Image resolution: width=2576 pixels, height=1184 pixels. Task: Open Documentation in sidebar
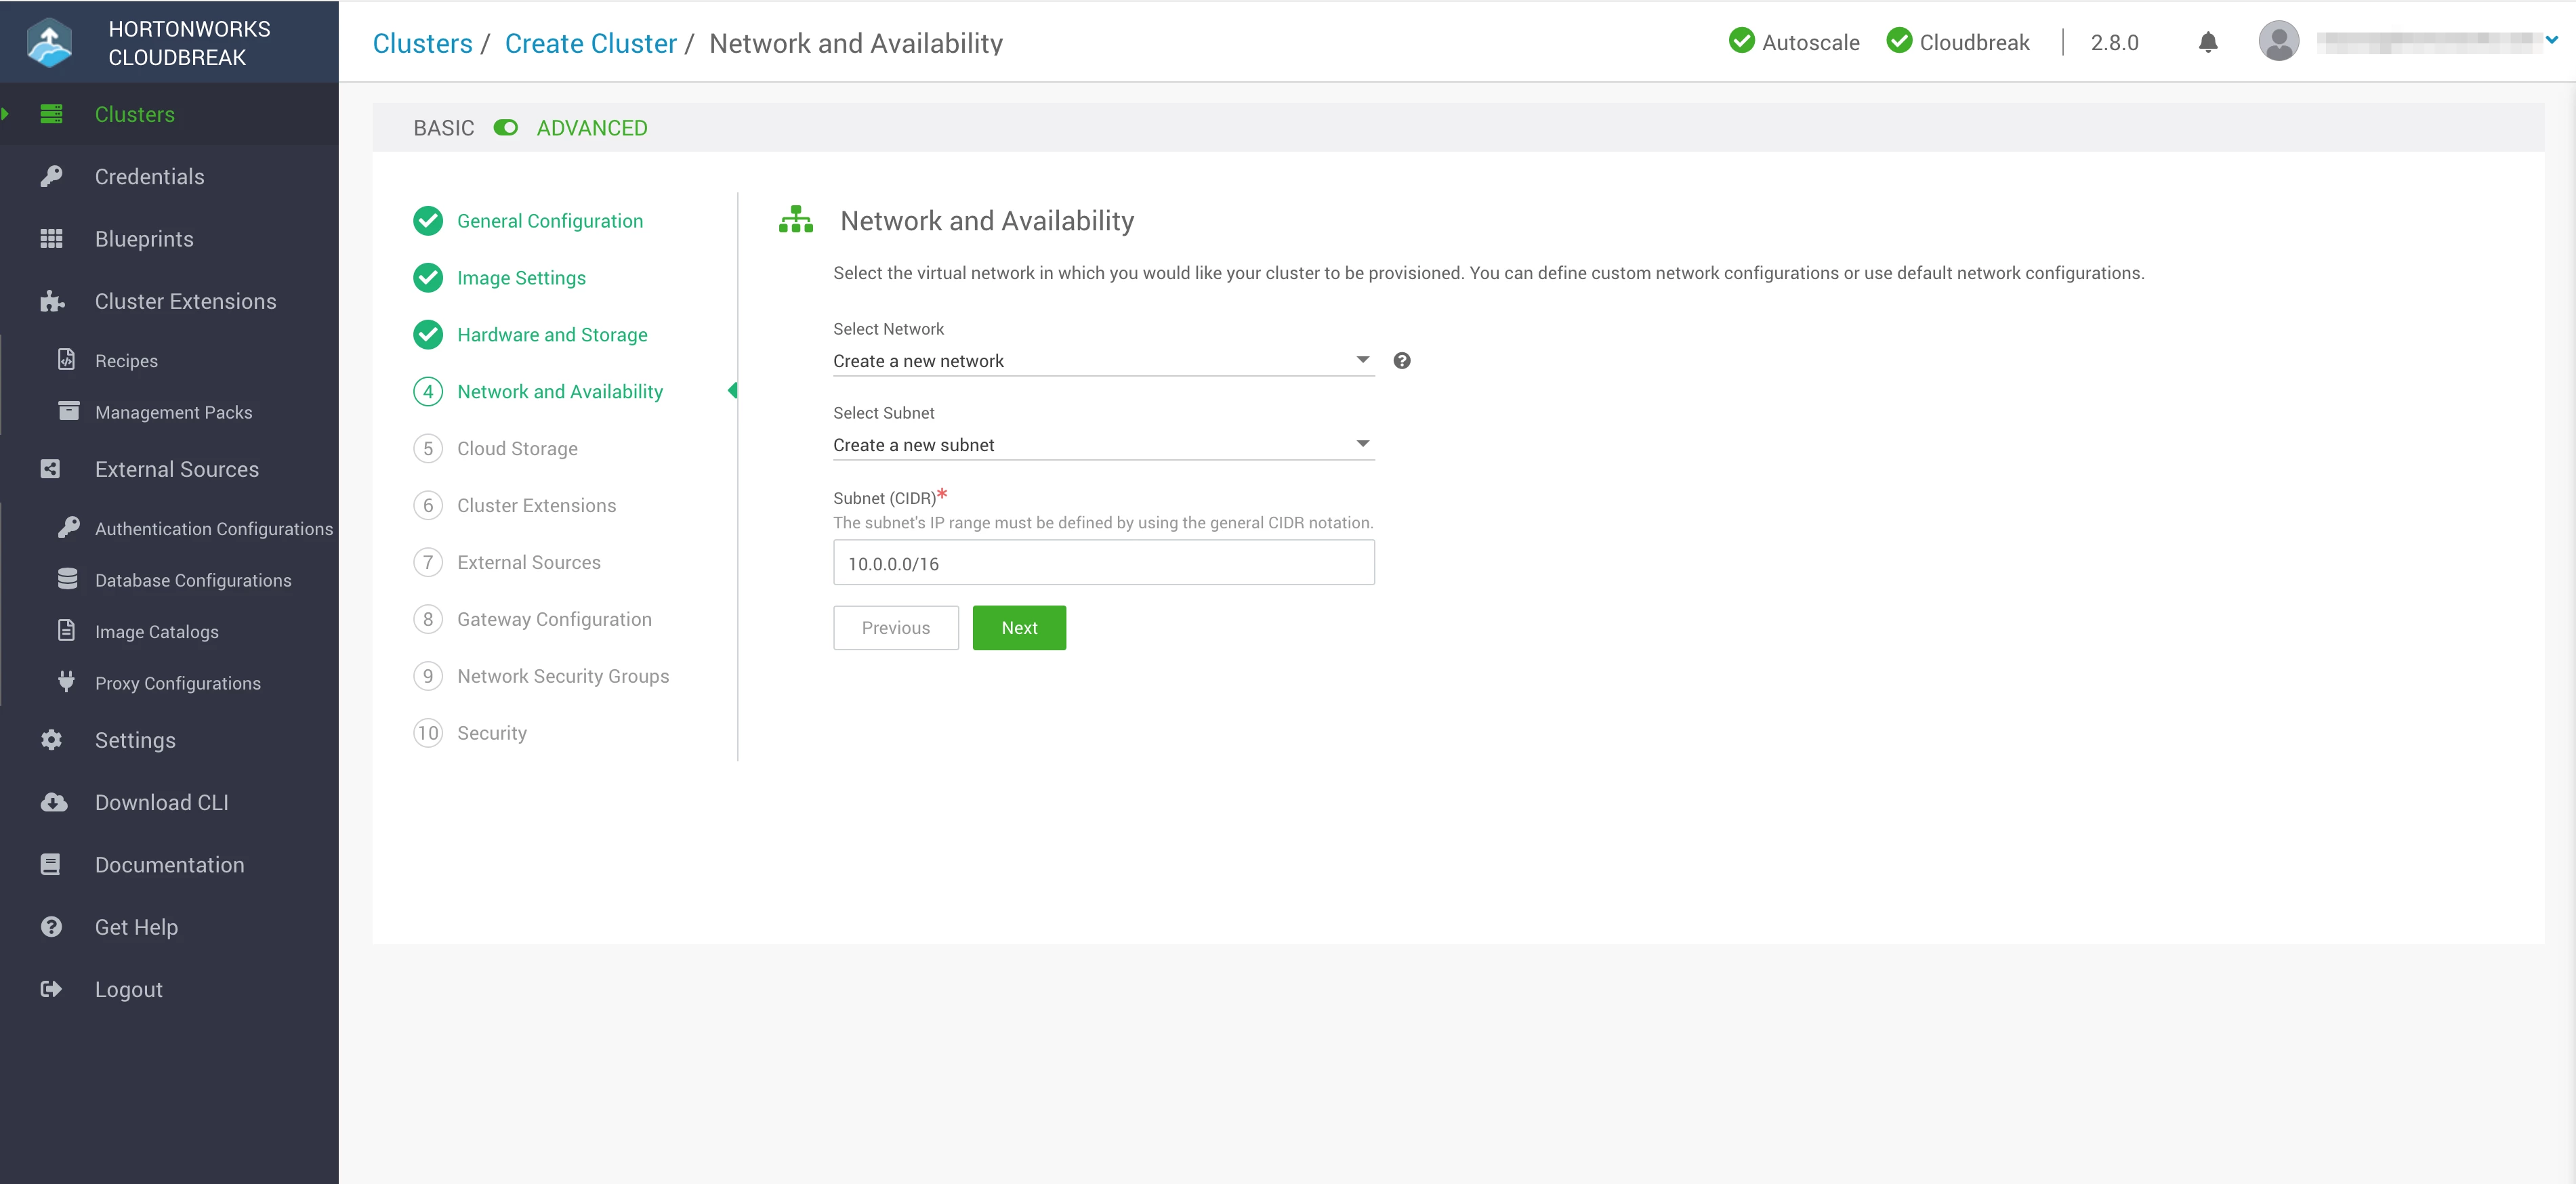coord(142,864)
